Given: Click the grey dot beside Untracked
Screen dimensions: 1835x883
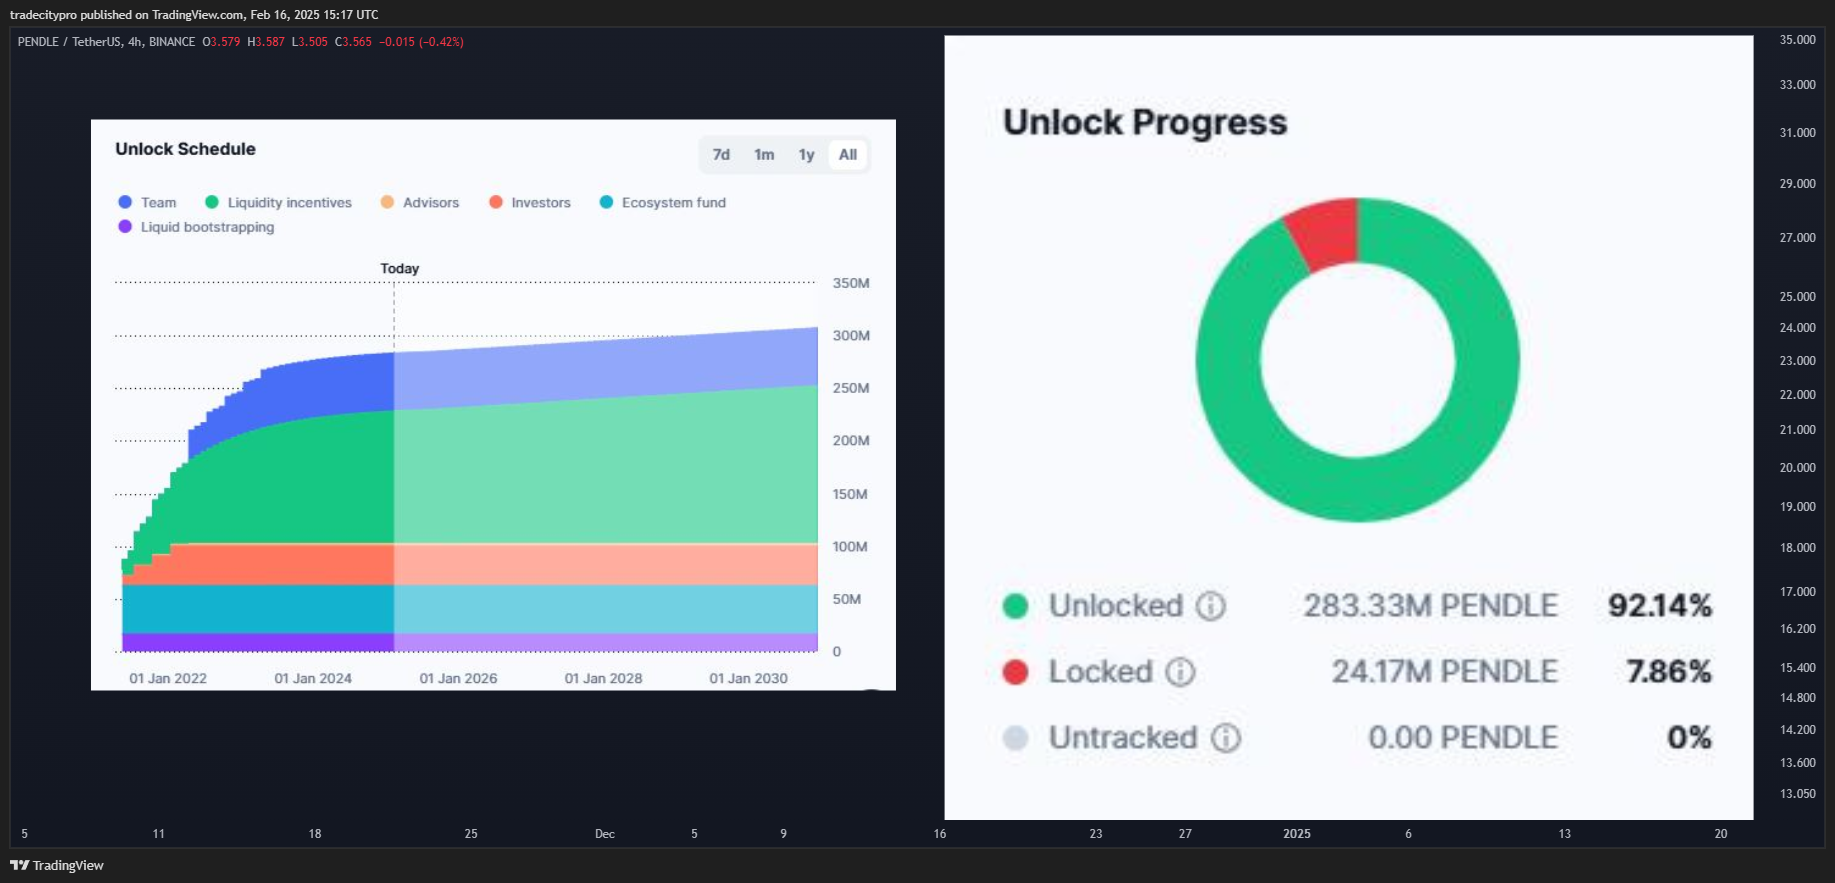Looking at the screenshot, I should pyautogui.click(x=1015, y=738).
